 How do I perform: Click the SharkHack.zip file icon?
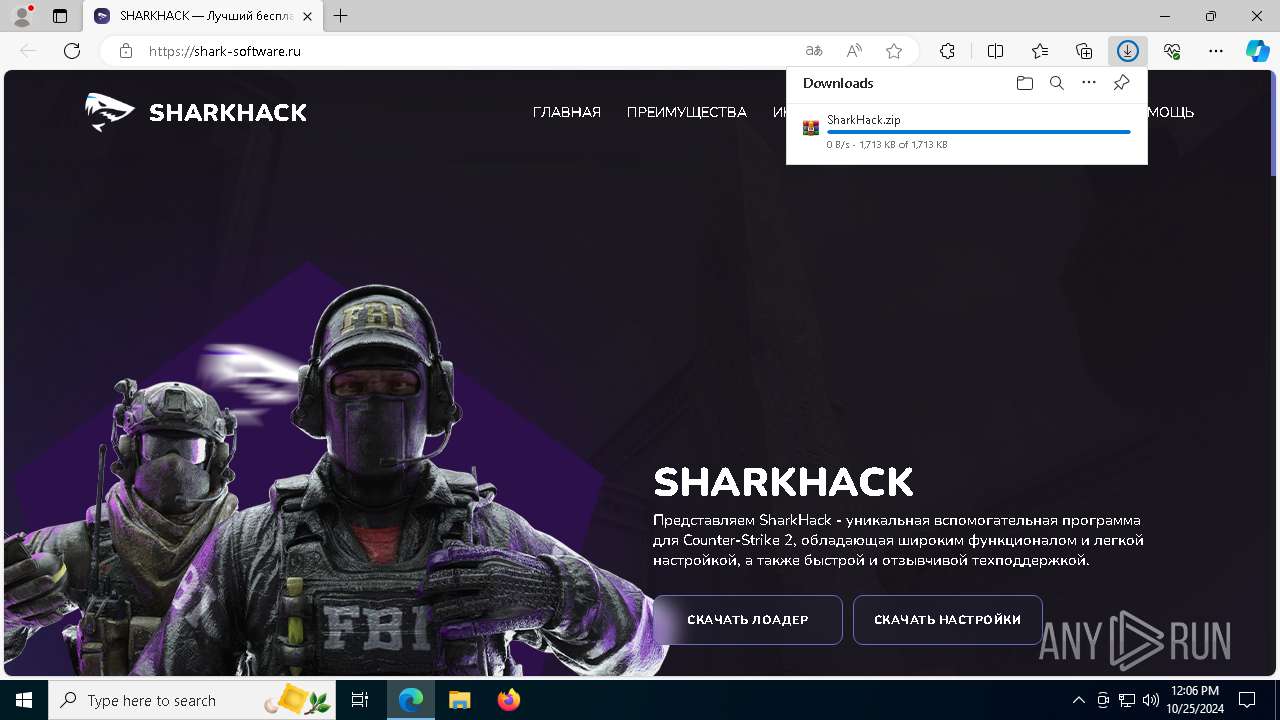[x=811, y=127]
